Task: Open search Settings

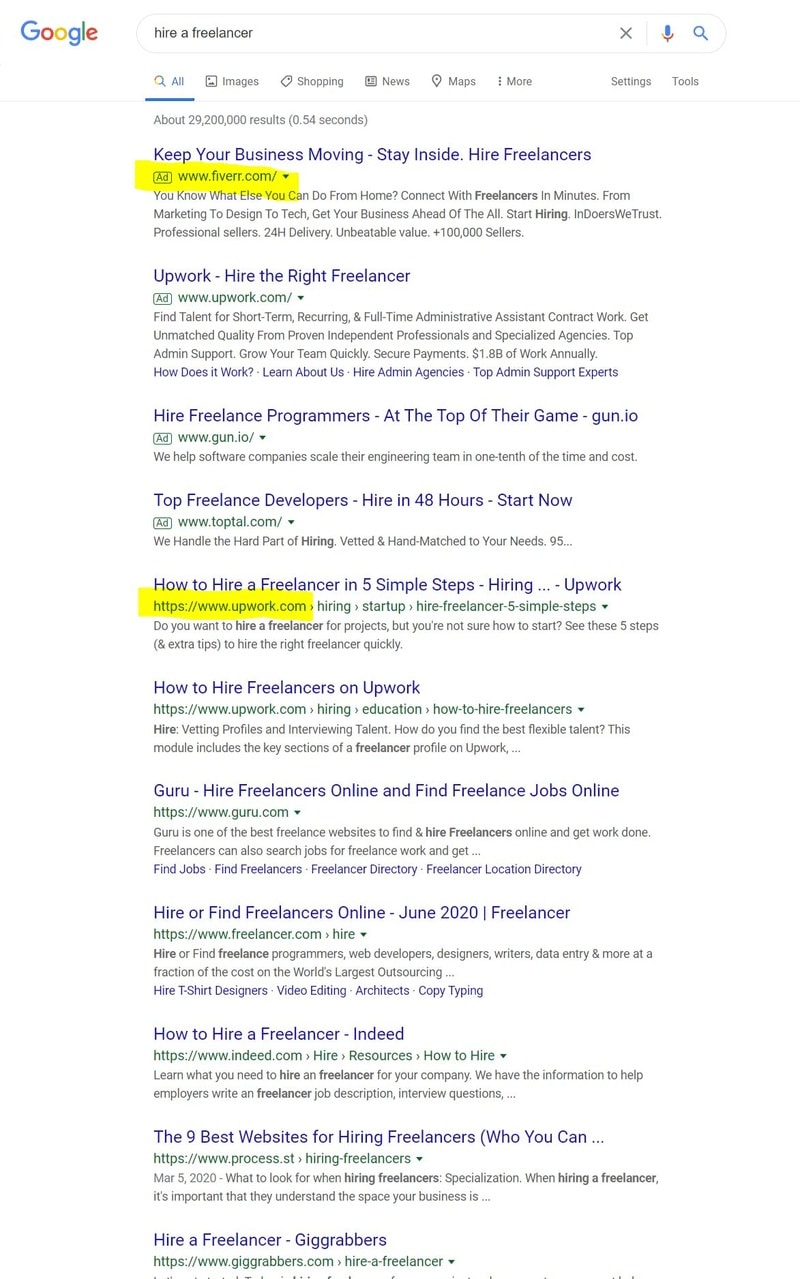Action: [631, 81]
